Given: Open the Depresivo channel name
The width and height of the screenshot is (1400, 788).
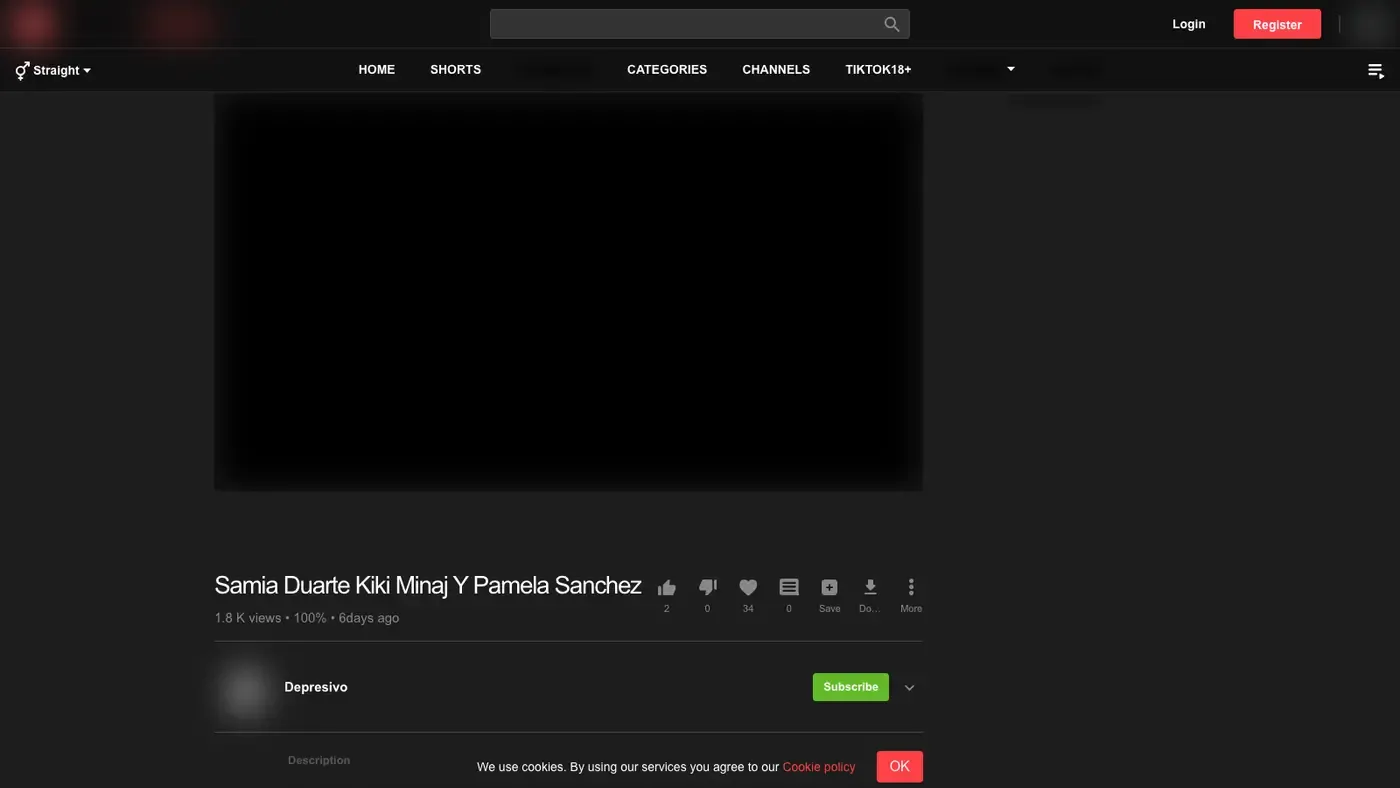Looking at the screenshot, I should [316, 687].
